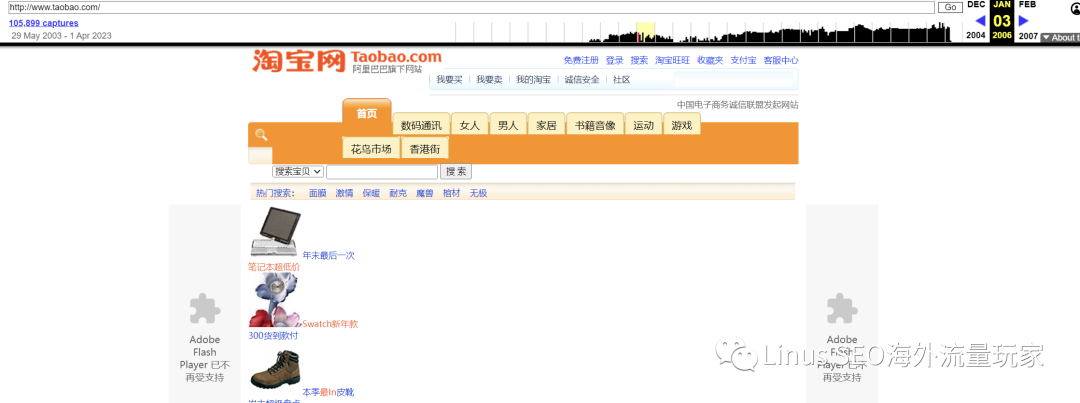Expand the About this capture toggle
The height and width of the screenshot is (403, 1080).
(x=1060, y=37)
